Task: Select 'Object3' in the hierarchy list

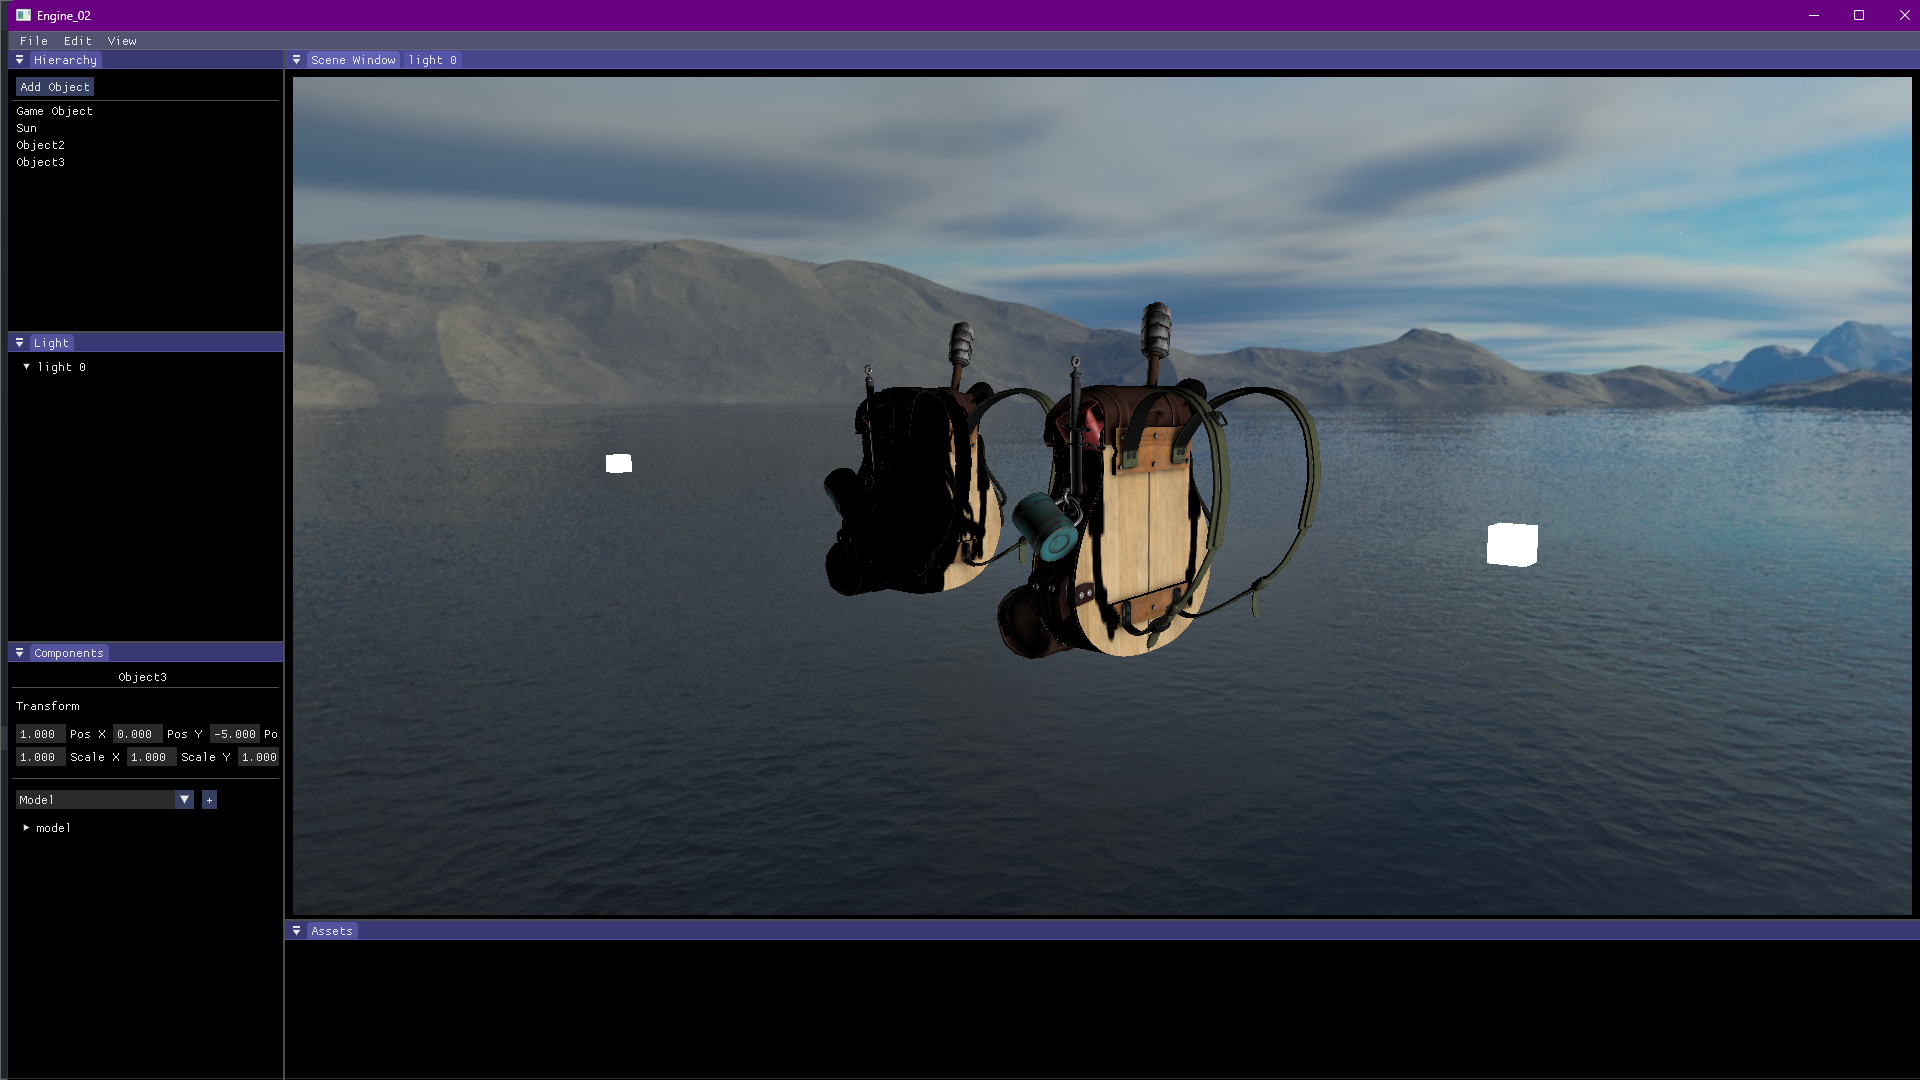Action: point(40,162)
